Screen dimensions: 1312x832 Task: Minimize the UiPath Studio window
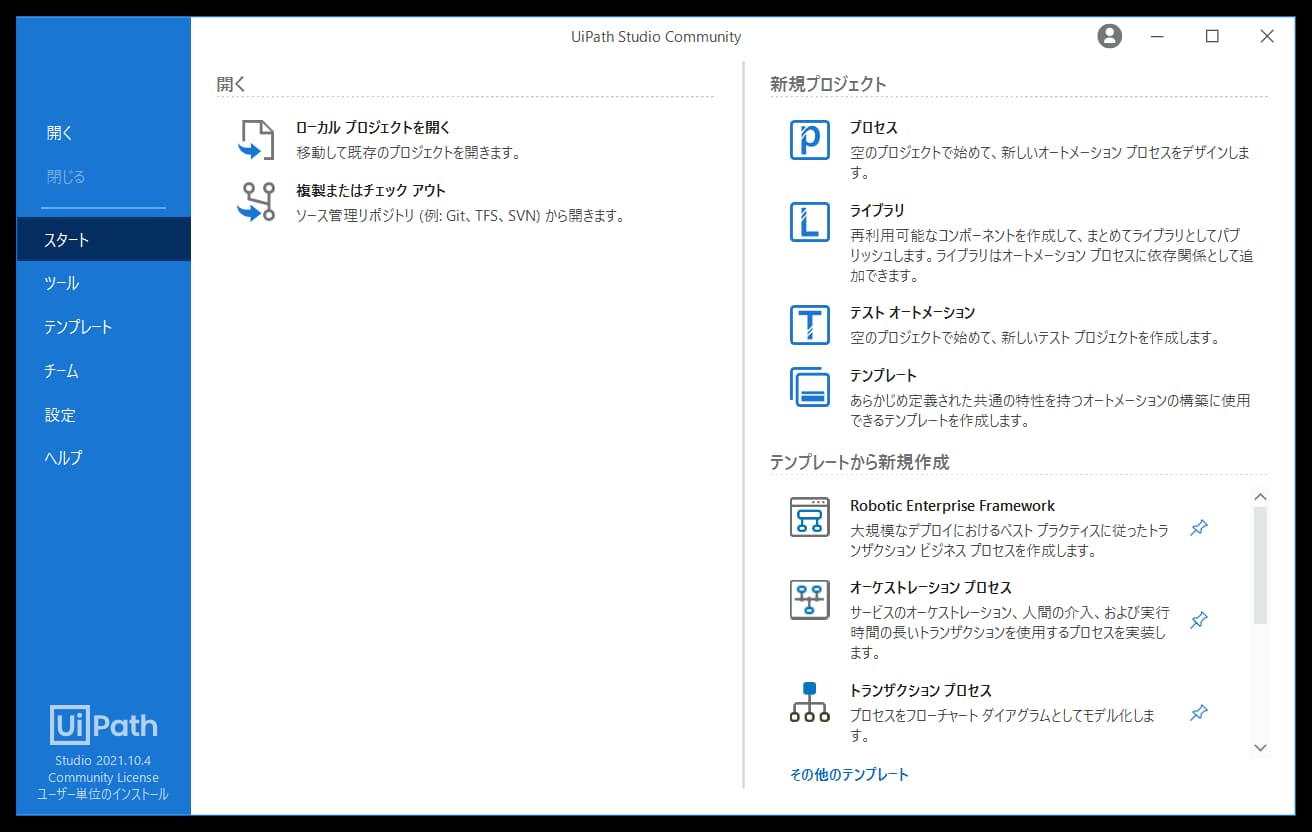(x=1158, y=36)
